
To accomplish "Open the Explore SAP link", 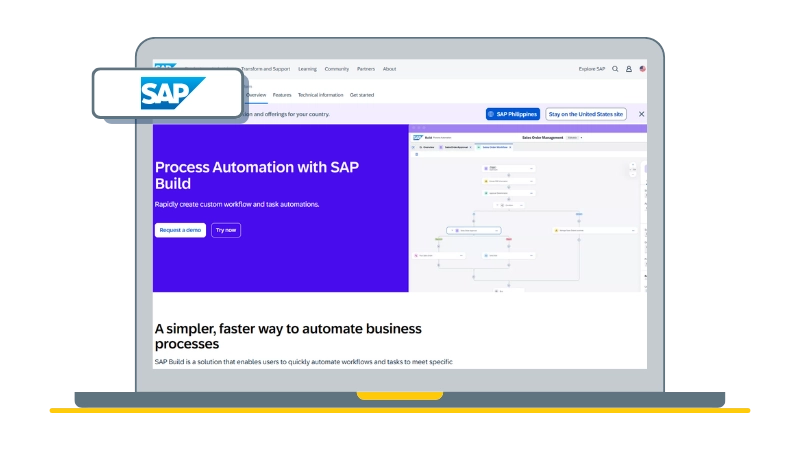I will (x=591, y=69).
